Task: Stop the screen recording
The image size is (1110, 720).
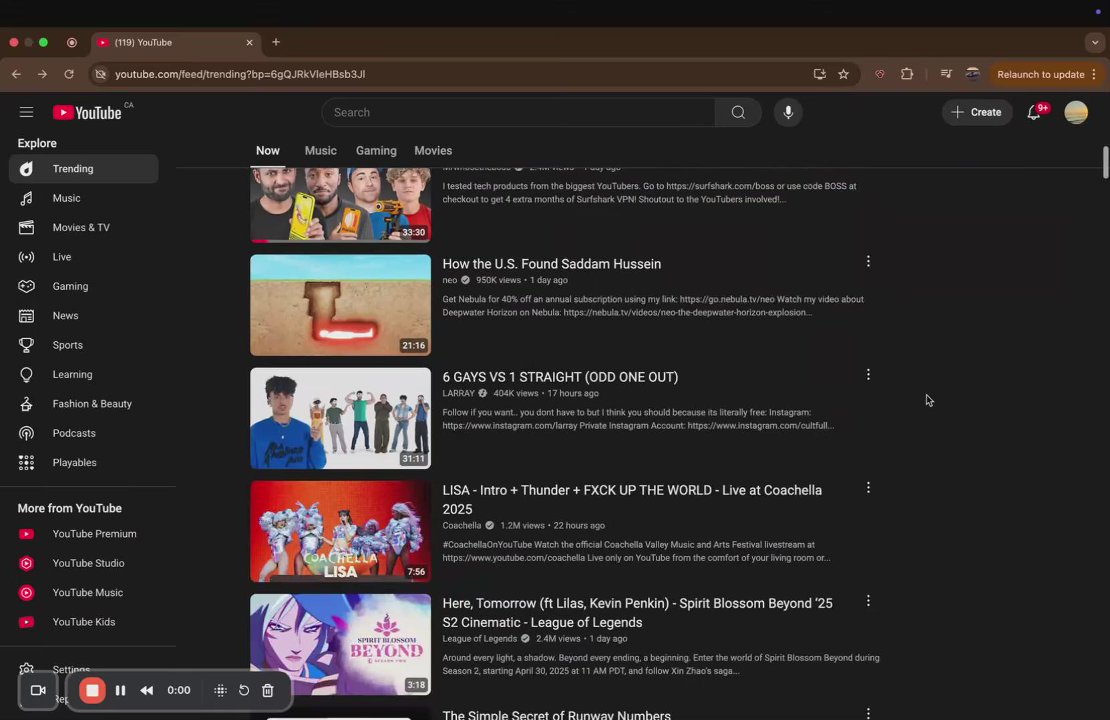Action: 92,690
